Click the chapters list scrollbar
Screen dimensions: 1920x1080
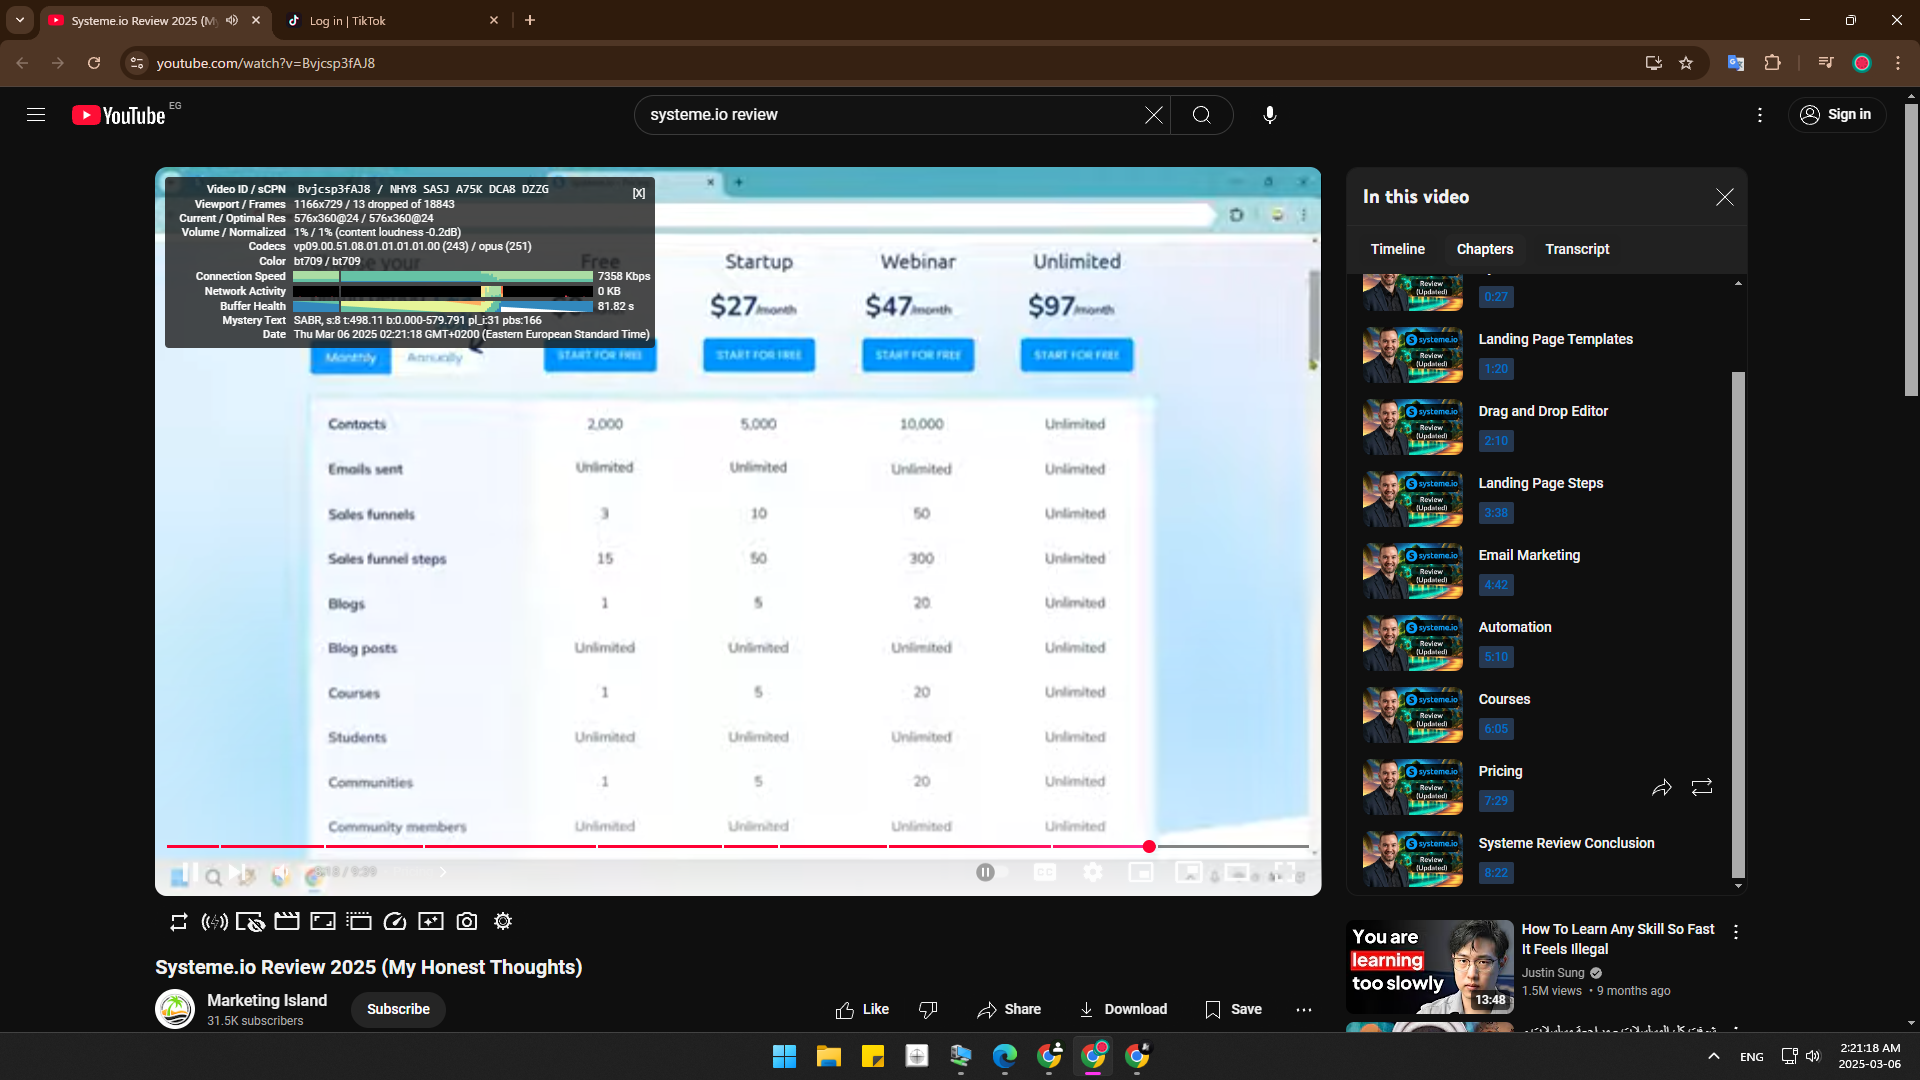point(1738,625)
